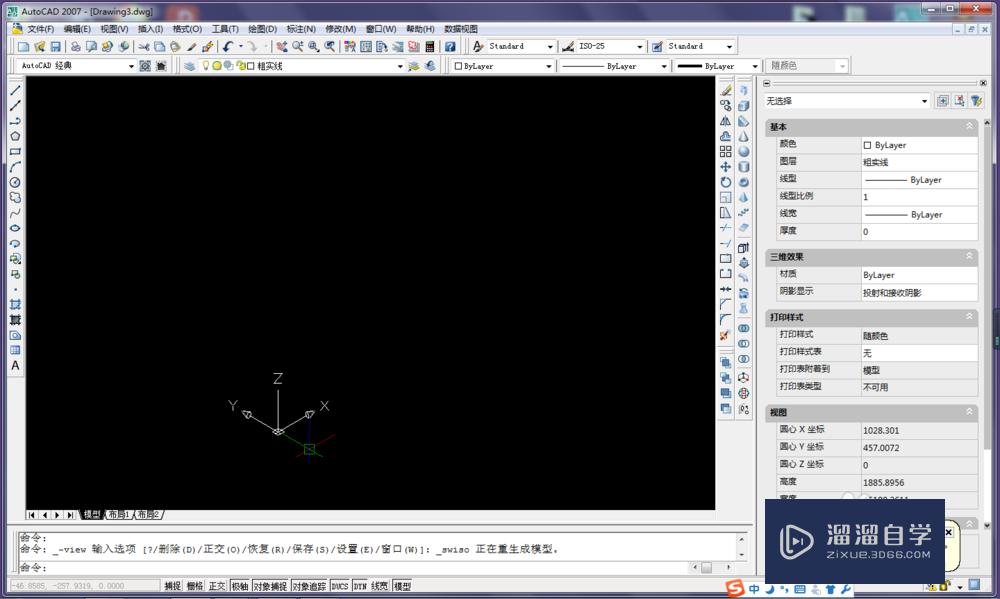1000x599 pixels.
Task: Select the Erase tool on the modify toolbar
Action: [x=726, y=90]
